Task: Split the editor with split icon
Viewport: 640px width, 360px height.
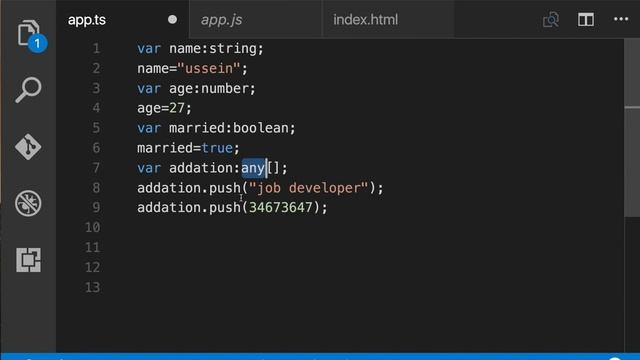Action: [x=586, y=20]
